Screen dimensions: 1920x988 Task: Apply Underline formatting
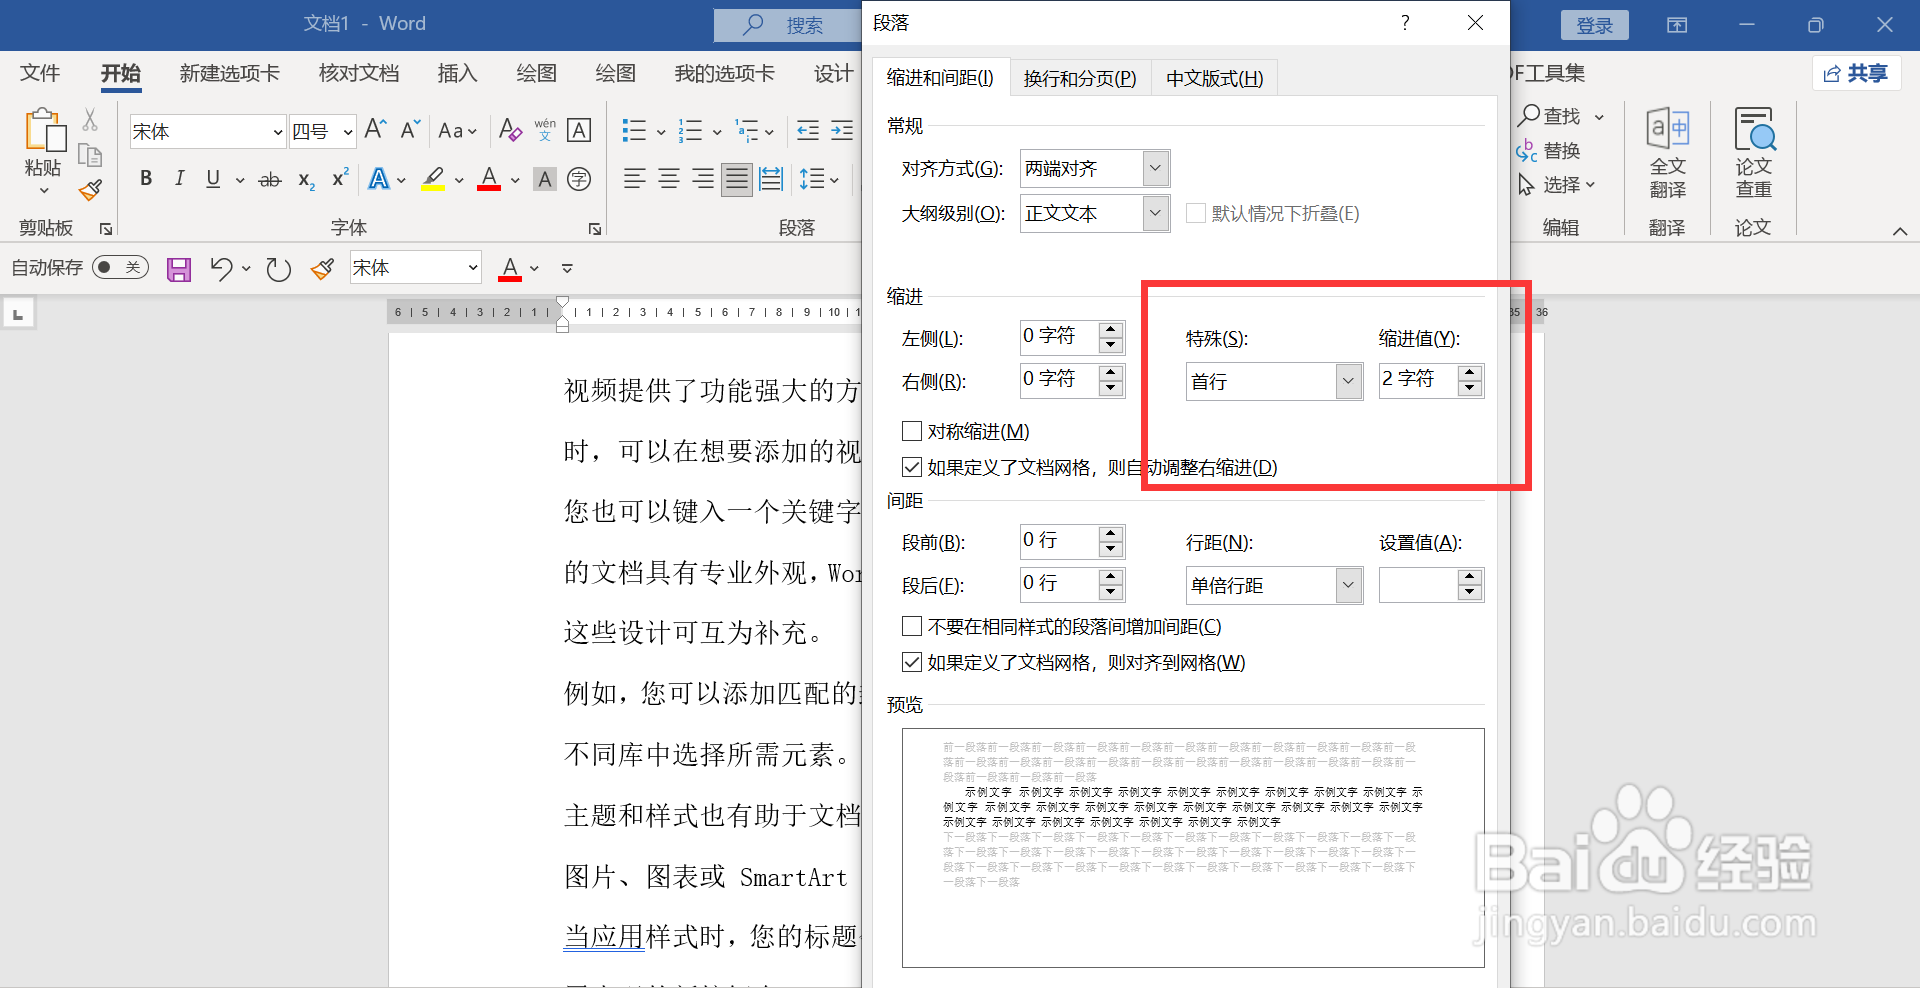pos(213,179)
